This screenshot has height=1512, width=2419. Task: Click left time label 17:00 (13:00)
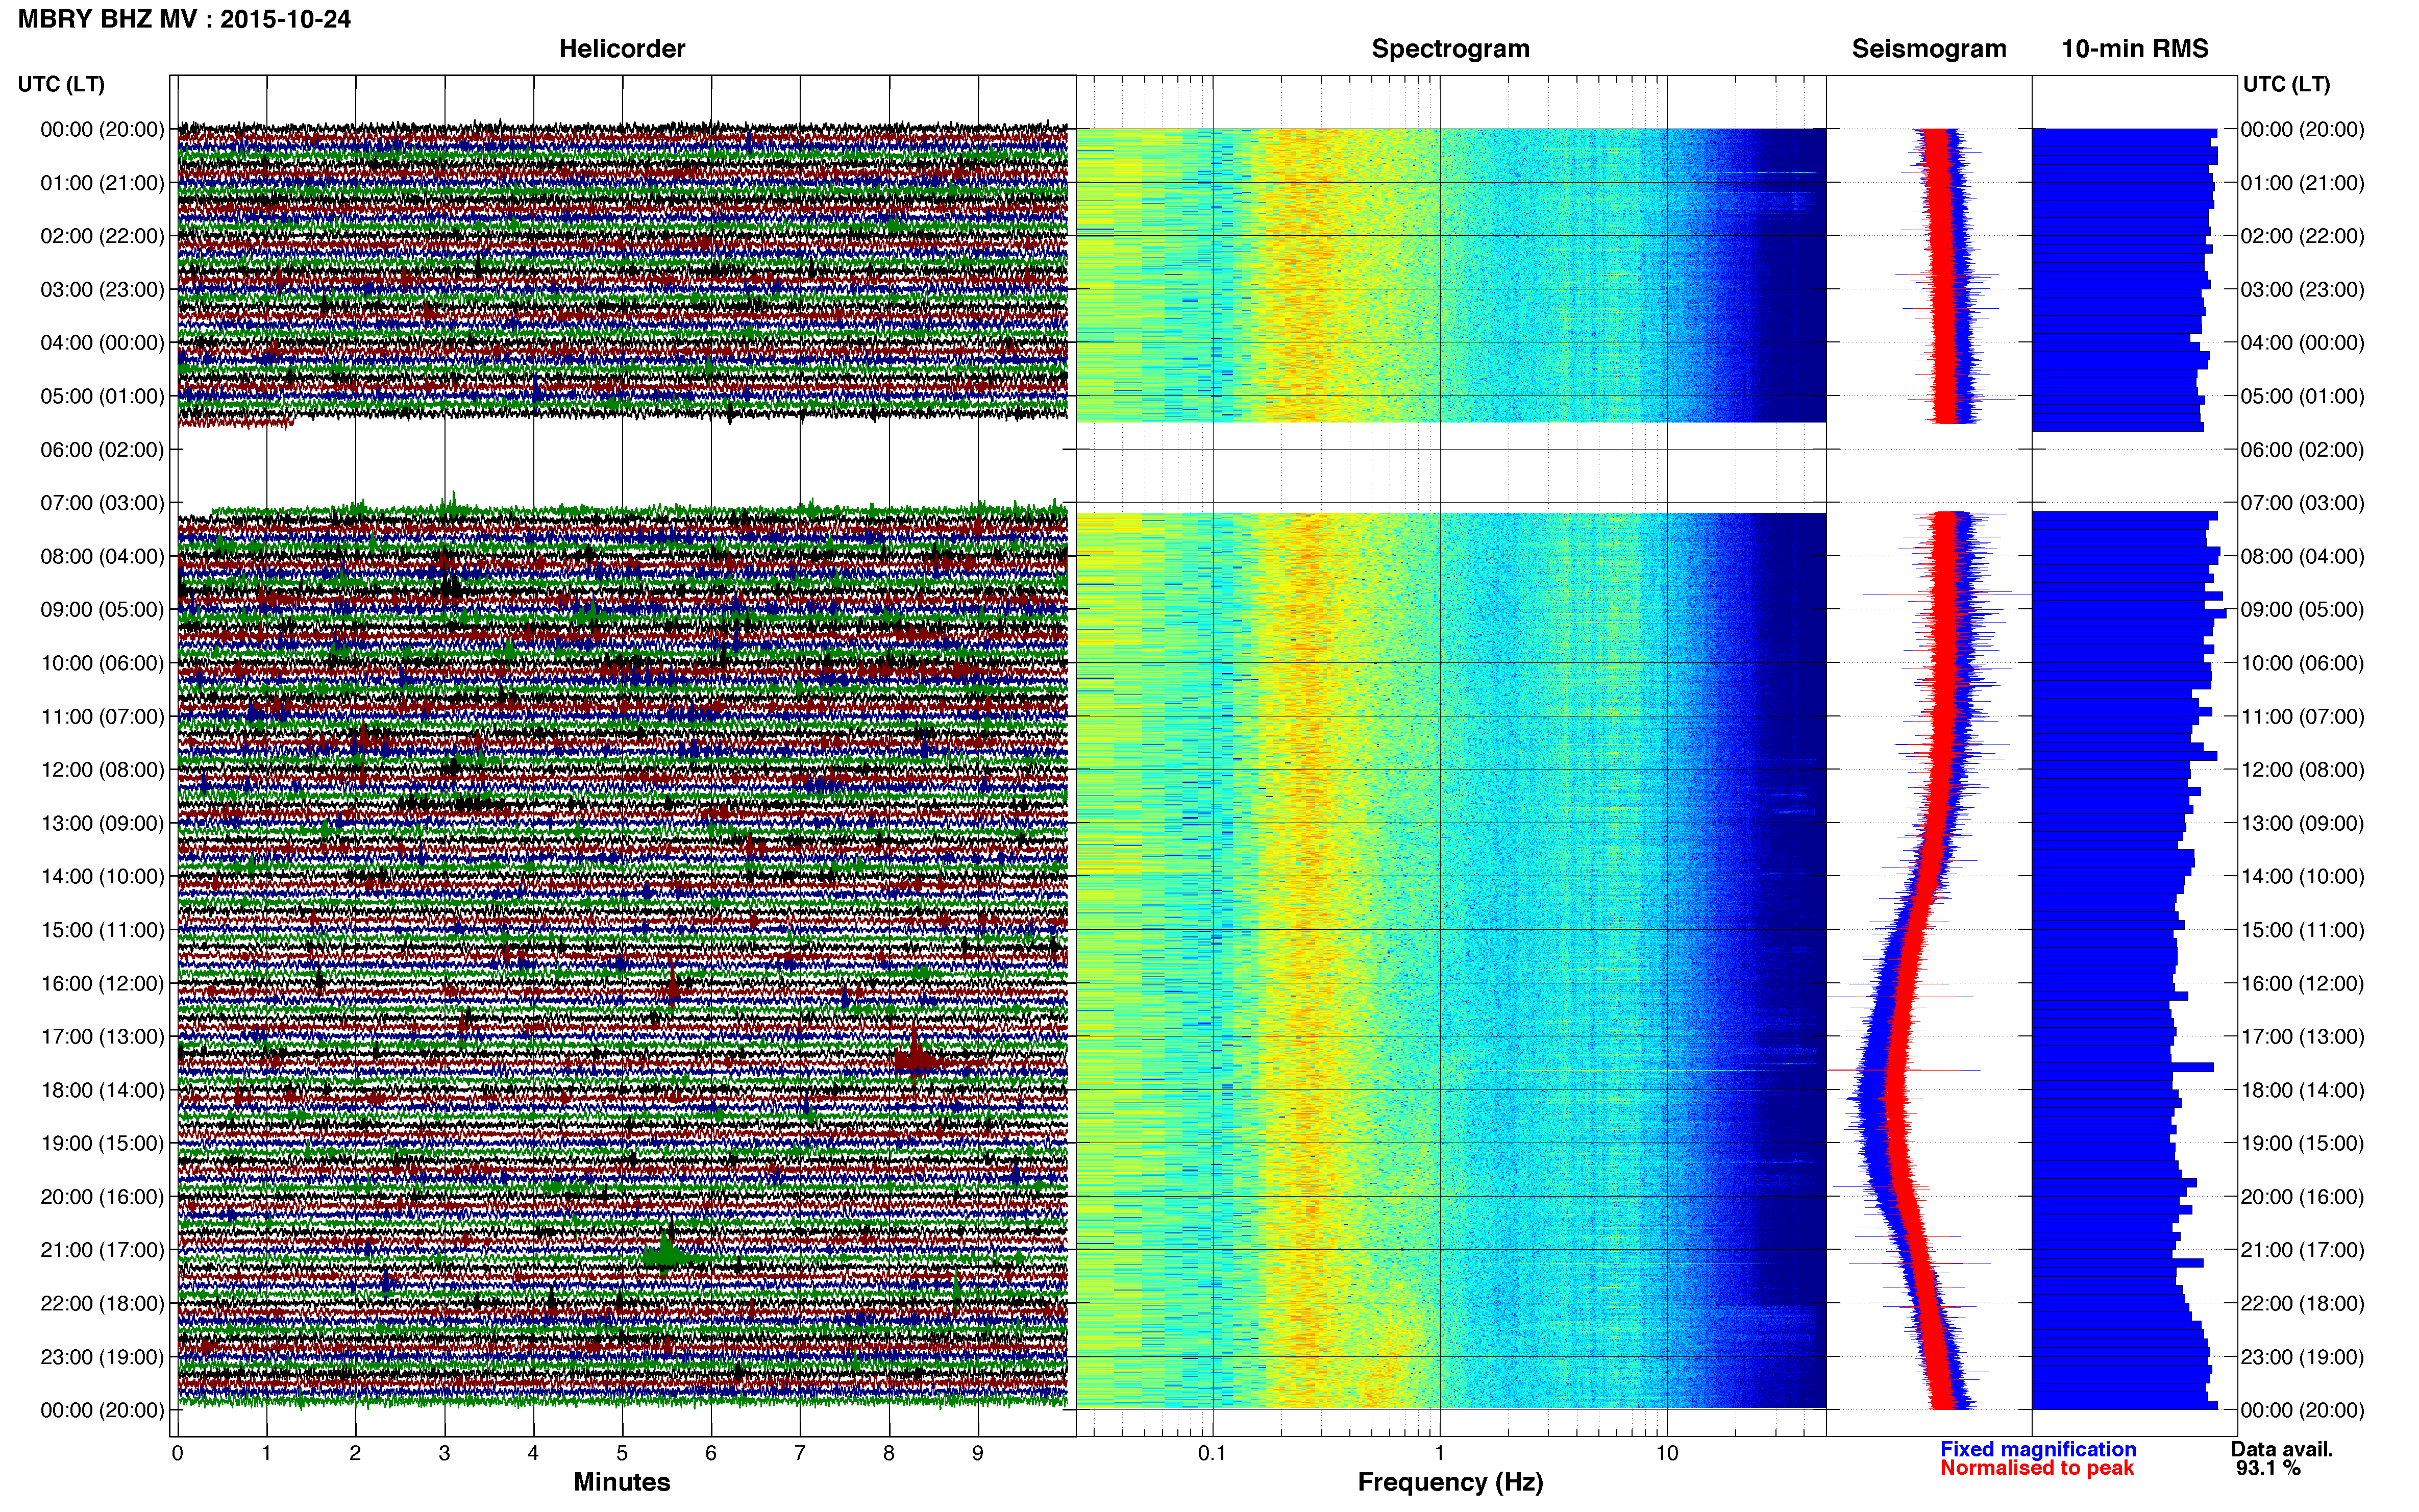tap(102, 1037)
